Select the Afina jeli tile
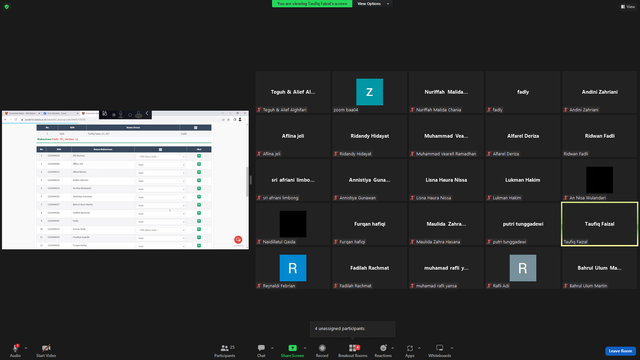640x360 pixels. [x=293, y=136]
